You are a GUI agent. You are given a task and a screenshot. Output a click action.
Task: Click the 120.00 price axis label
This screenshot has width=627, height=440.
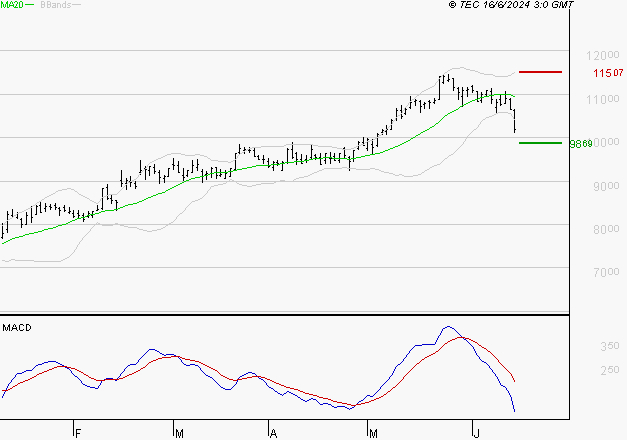pyautogui.click(x=603, y=55)
